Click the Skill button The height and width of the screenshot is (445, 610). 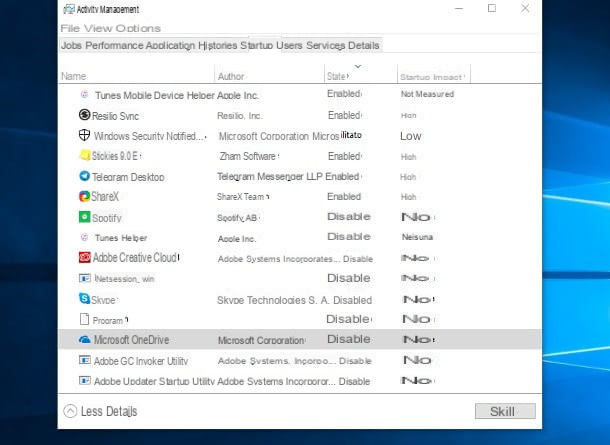coord(505,411)
